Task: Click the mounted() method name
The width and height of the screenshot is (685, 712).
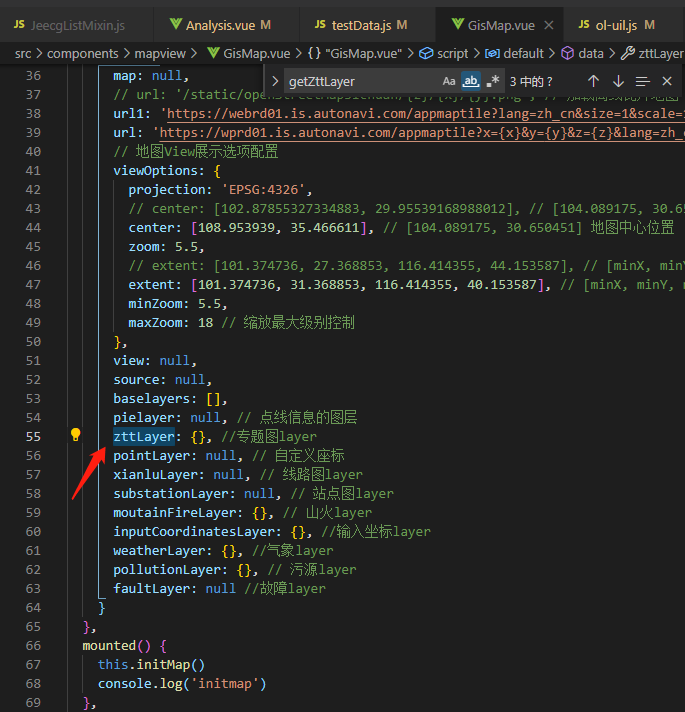Action: pos(109,646)
